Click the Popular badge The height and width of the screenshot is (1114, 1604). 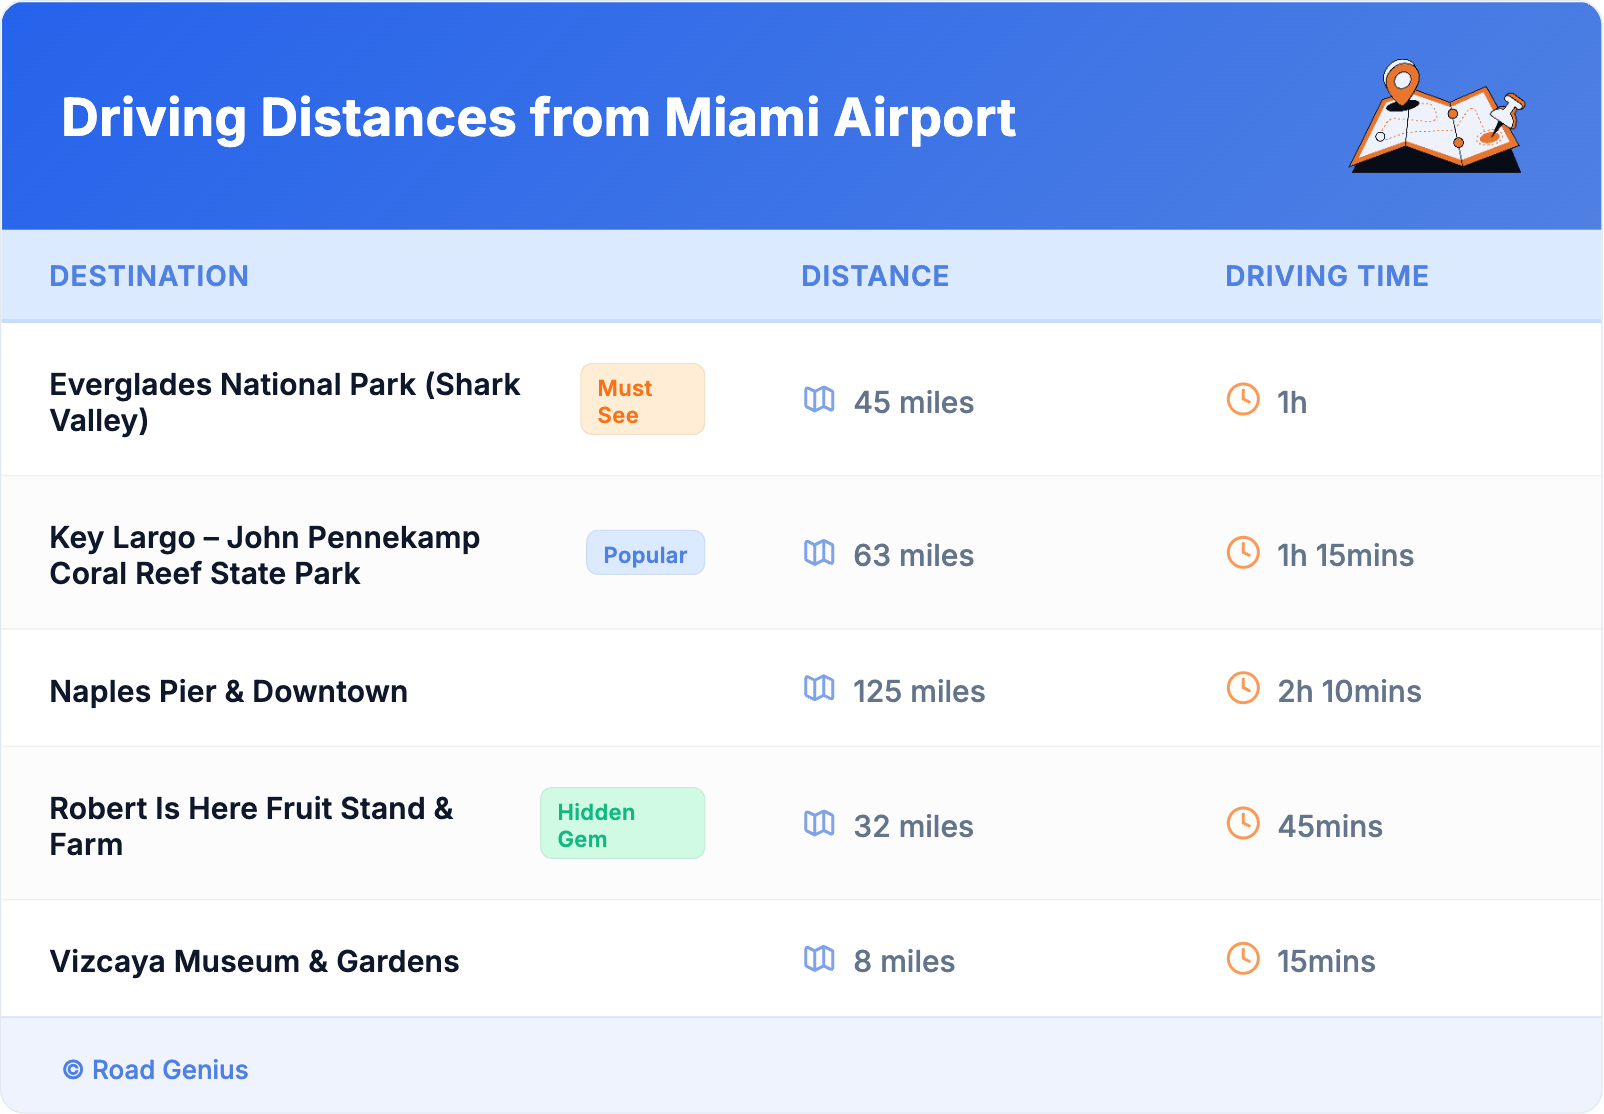pos(645,554)
